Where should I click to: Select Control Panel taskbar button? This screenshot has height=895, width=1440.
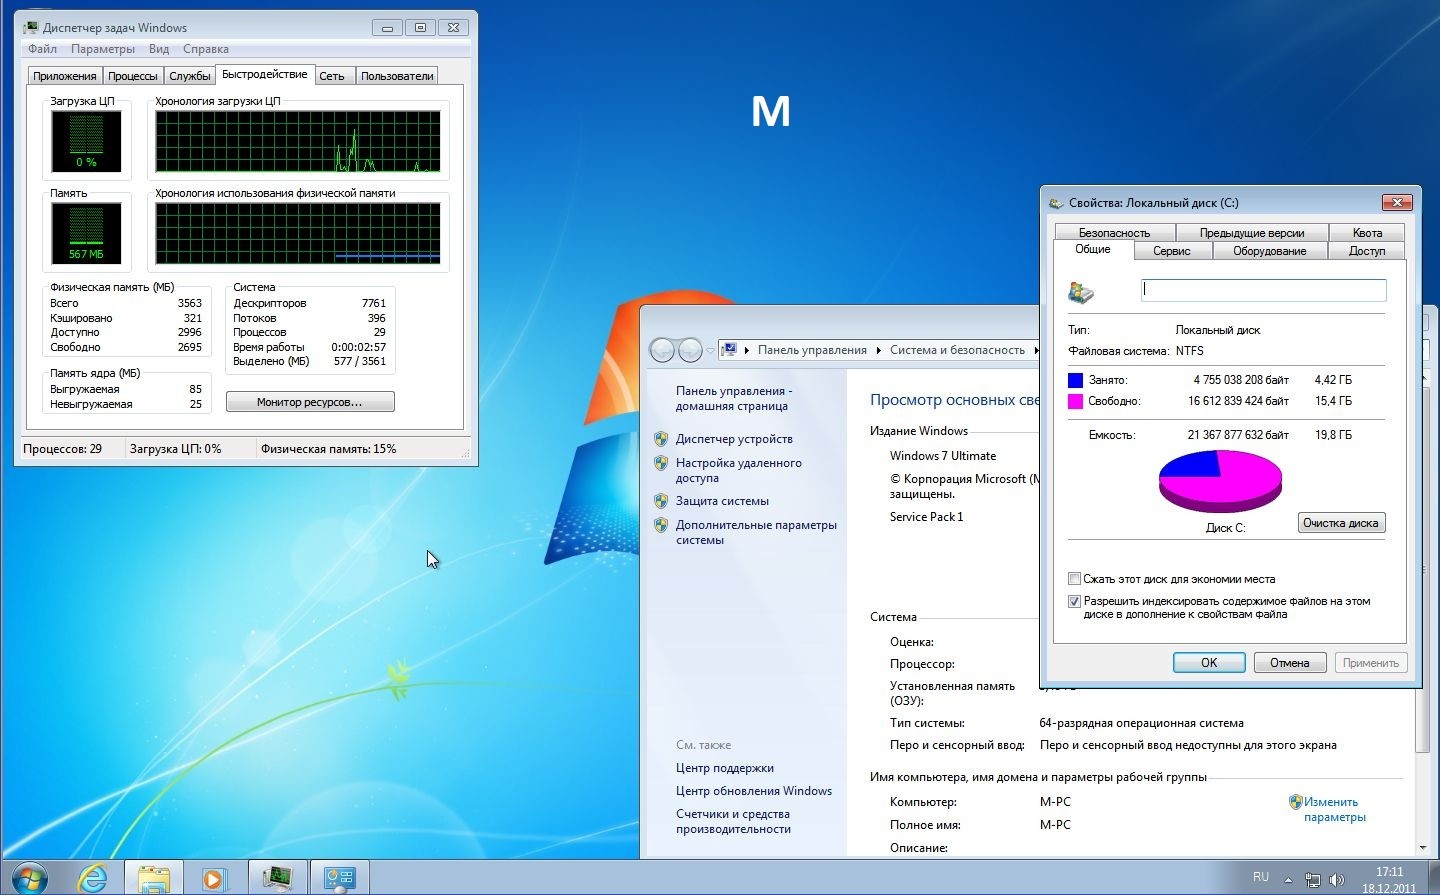(x=340, y=878)
